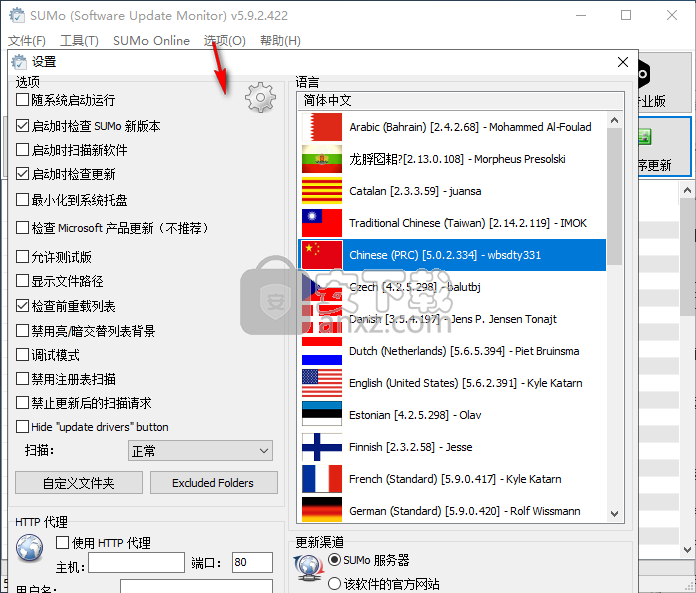Enable 允许测试版 checkbox
This screenshot has height=593, width=696.
coord(22,257)
